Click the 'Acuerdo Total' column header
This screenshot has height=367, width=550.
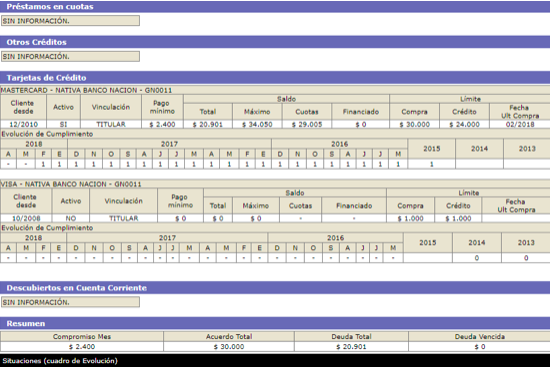click(229, 336)
